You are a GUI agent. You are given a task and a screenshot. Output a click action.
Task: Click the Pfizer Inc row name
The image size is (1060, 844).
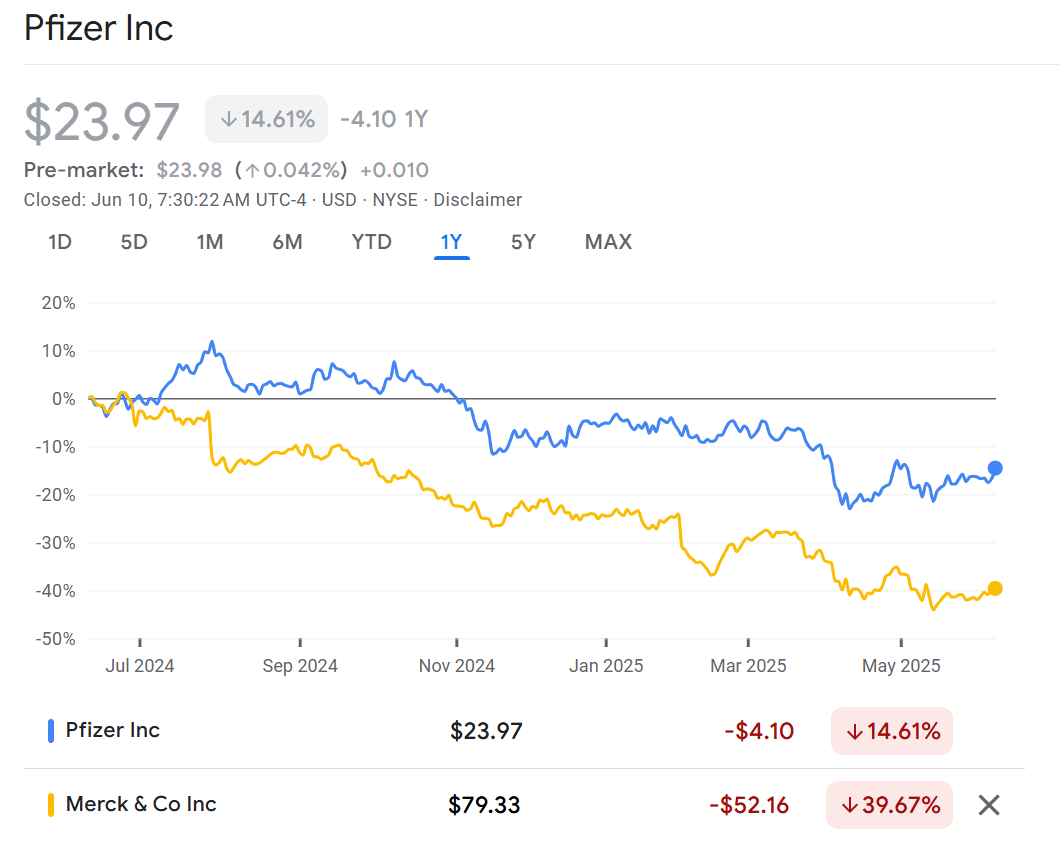pos(112,730)
